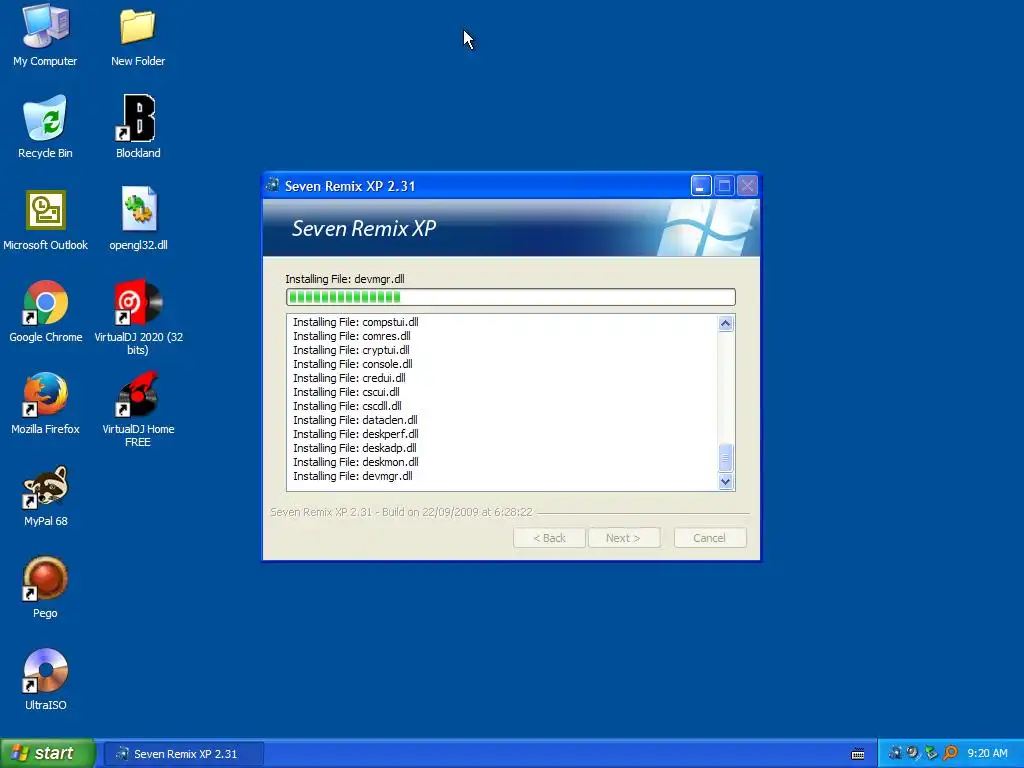Open the Start menu
Viewport: 1024px width, 768px height.
point(47,753)
